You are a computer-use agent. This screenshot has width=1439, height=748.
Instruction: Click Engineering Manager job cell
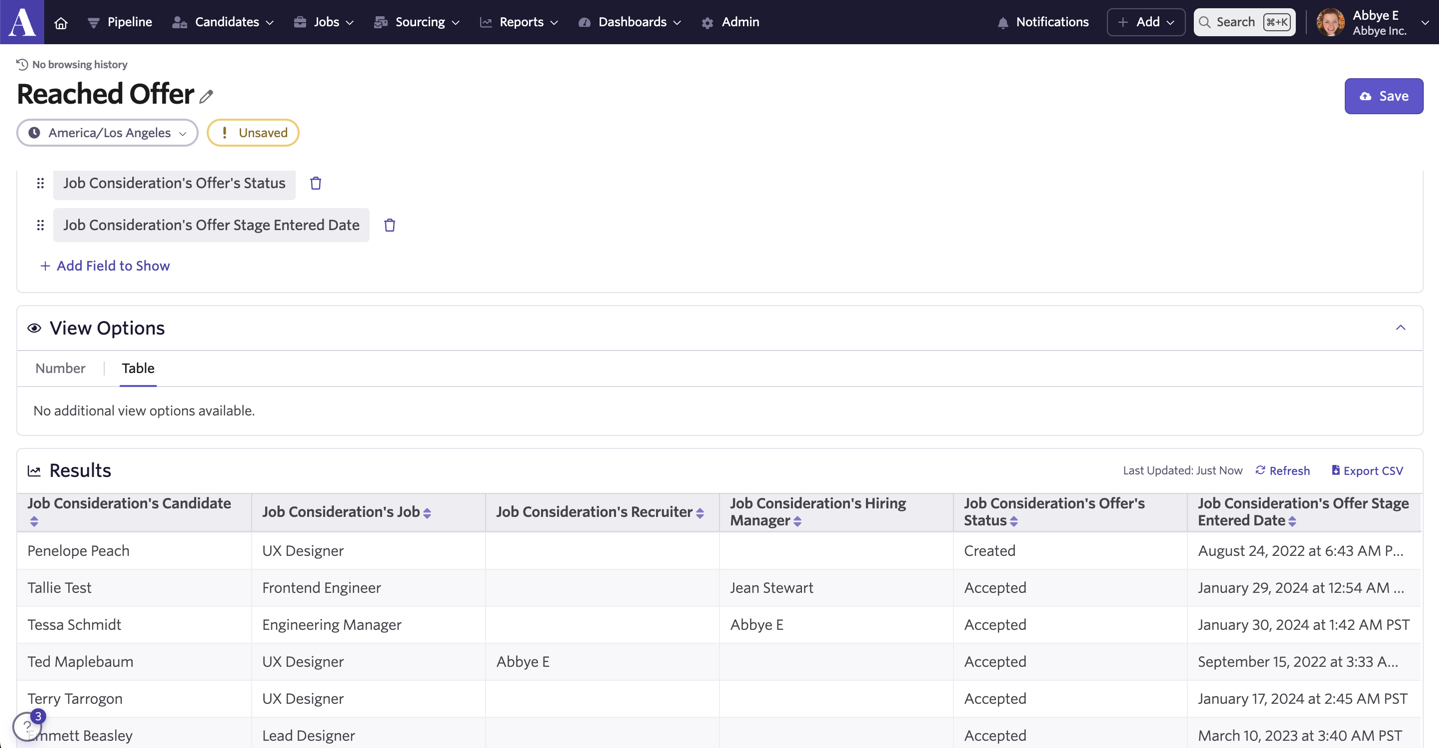(x=368, y=625)
